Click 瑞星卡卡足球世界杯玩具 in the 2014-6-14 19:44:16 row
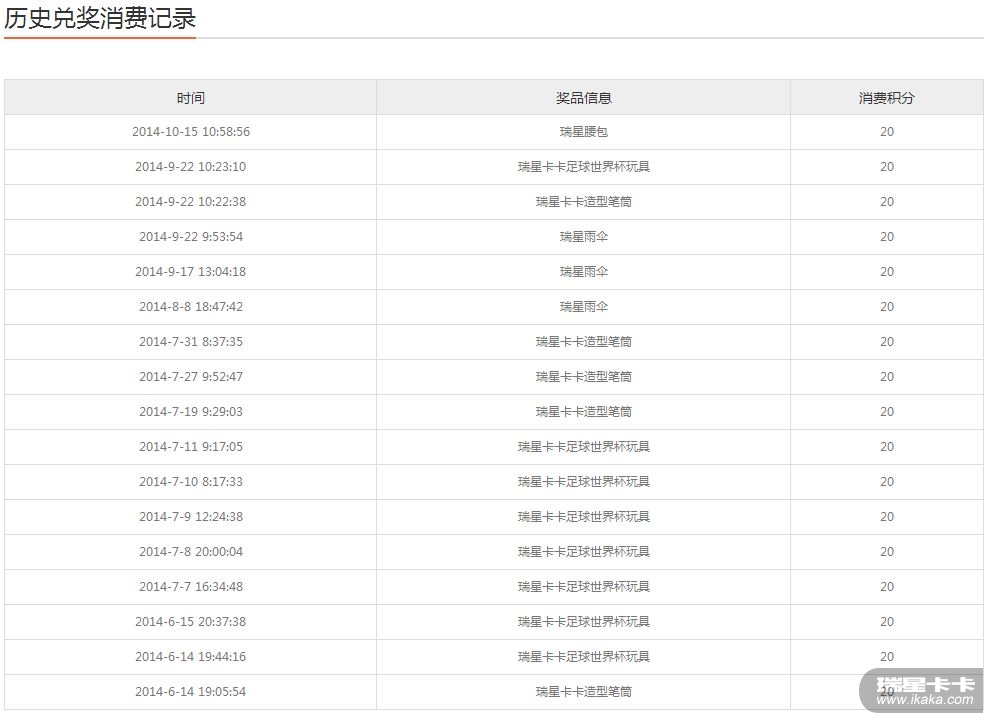Screen dimensions: 993x721 click(583, 656)
